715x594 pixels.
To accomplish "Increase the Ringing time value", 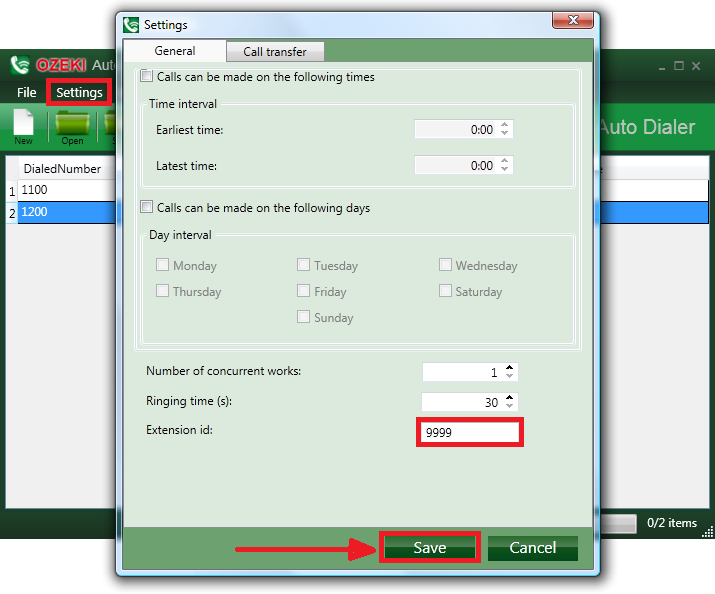I will tap(509, 397).
